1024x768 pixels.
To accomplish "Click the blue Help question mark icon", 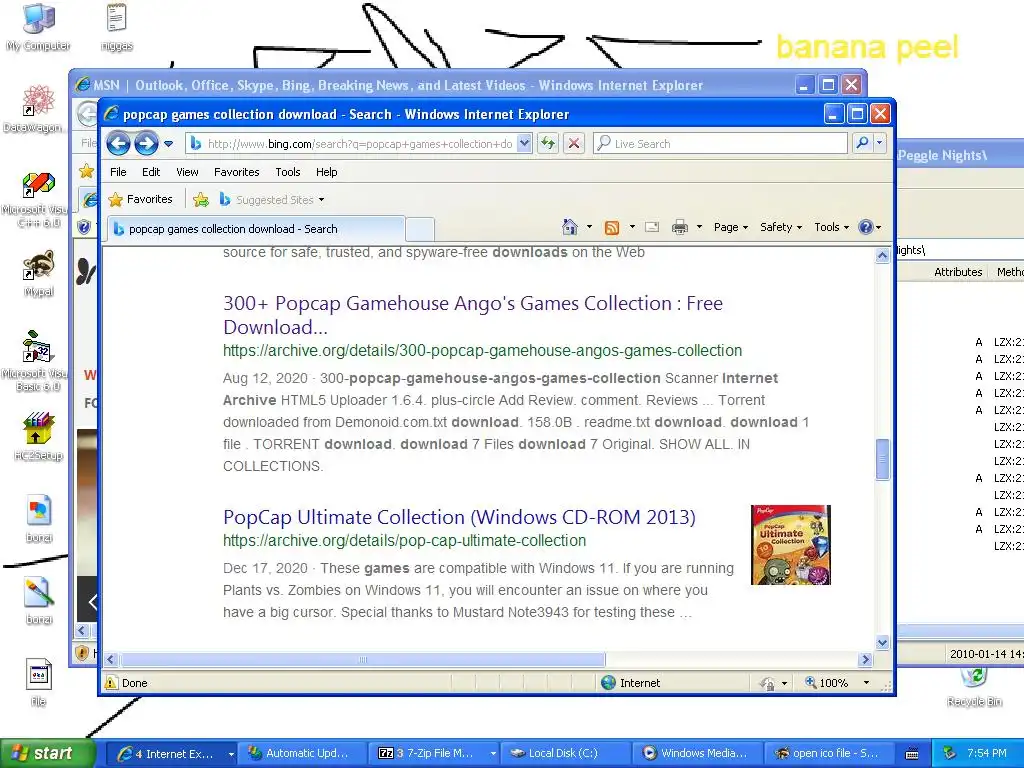I will pyautogui.click(x=866, y=227).
